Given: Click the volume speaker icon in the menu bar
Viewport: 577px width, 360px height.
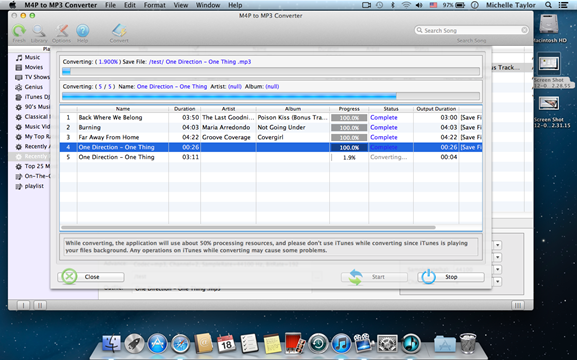Looking at the screenshot, I should pos(419,5).
